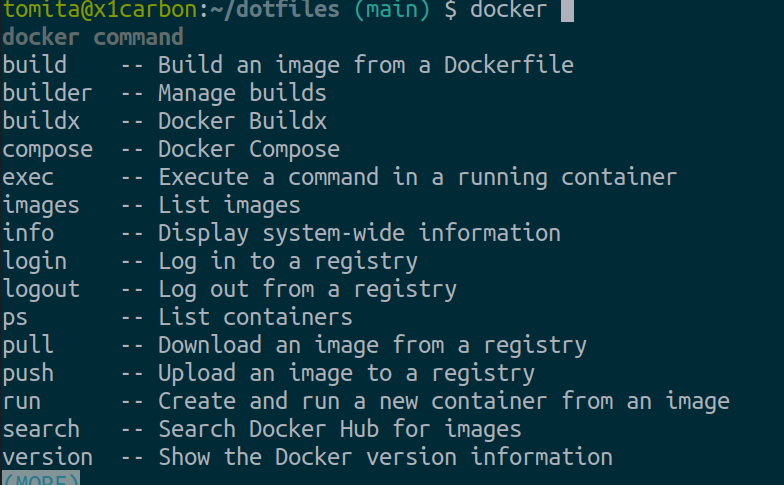
Task: Select the version completion entry
Action: click(x=47, y=458)
